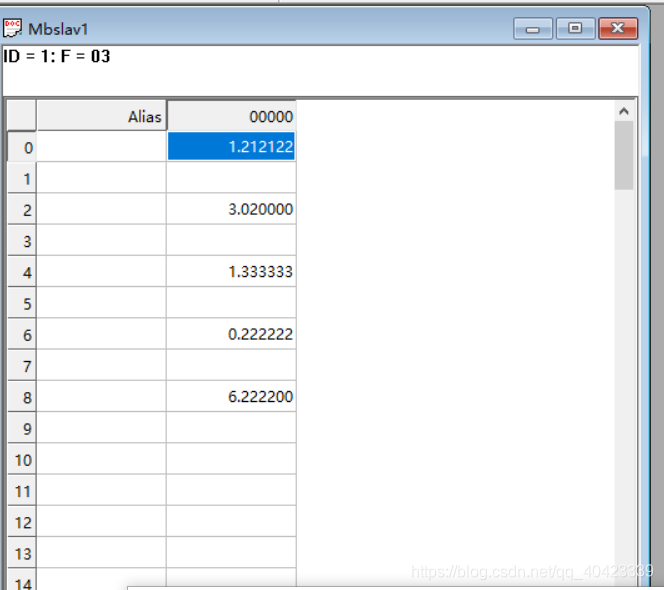The image size is (664, 590).
Task: Click row header 5
Action: pyautogui.click(x=22, y=303)
